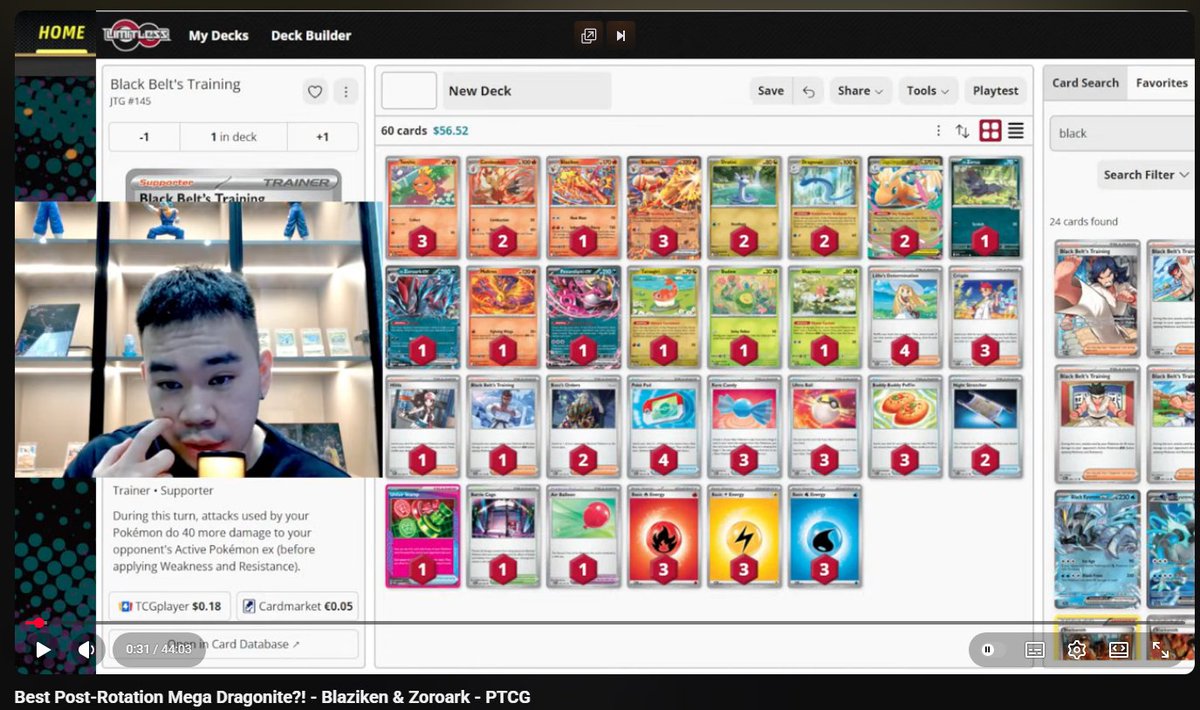Select the Ultra Ball card in the deck
The width and height of the screenshot is (1200, 710).
(x=824, y=426)
